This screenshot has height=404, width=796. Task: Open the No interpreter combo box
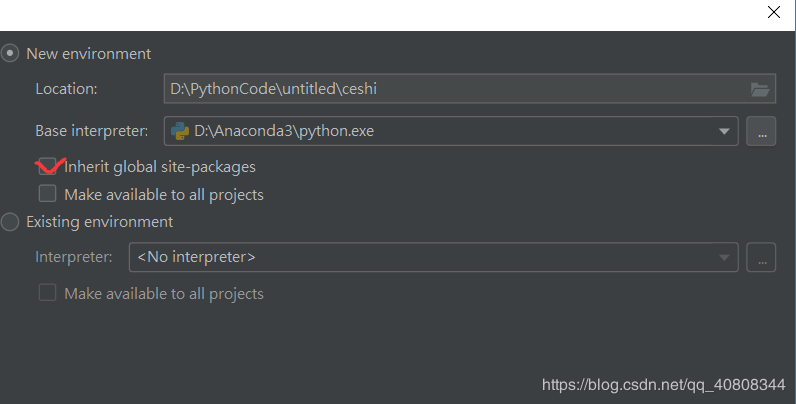(430, 258)
